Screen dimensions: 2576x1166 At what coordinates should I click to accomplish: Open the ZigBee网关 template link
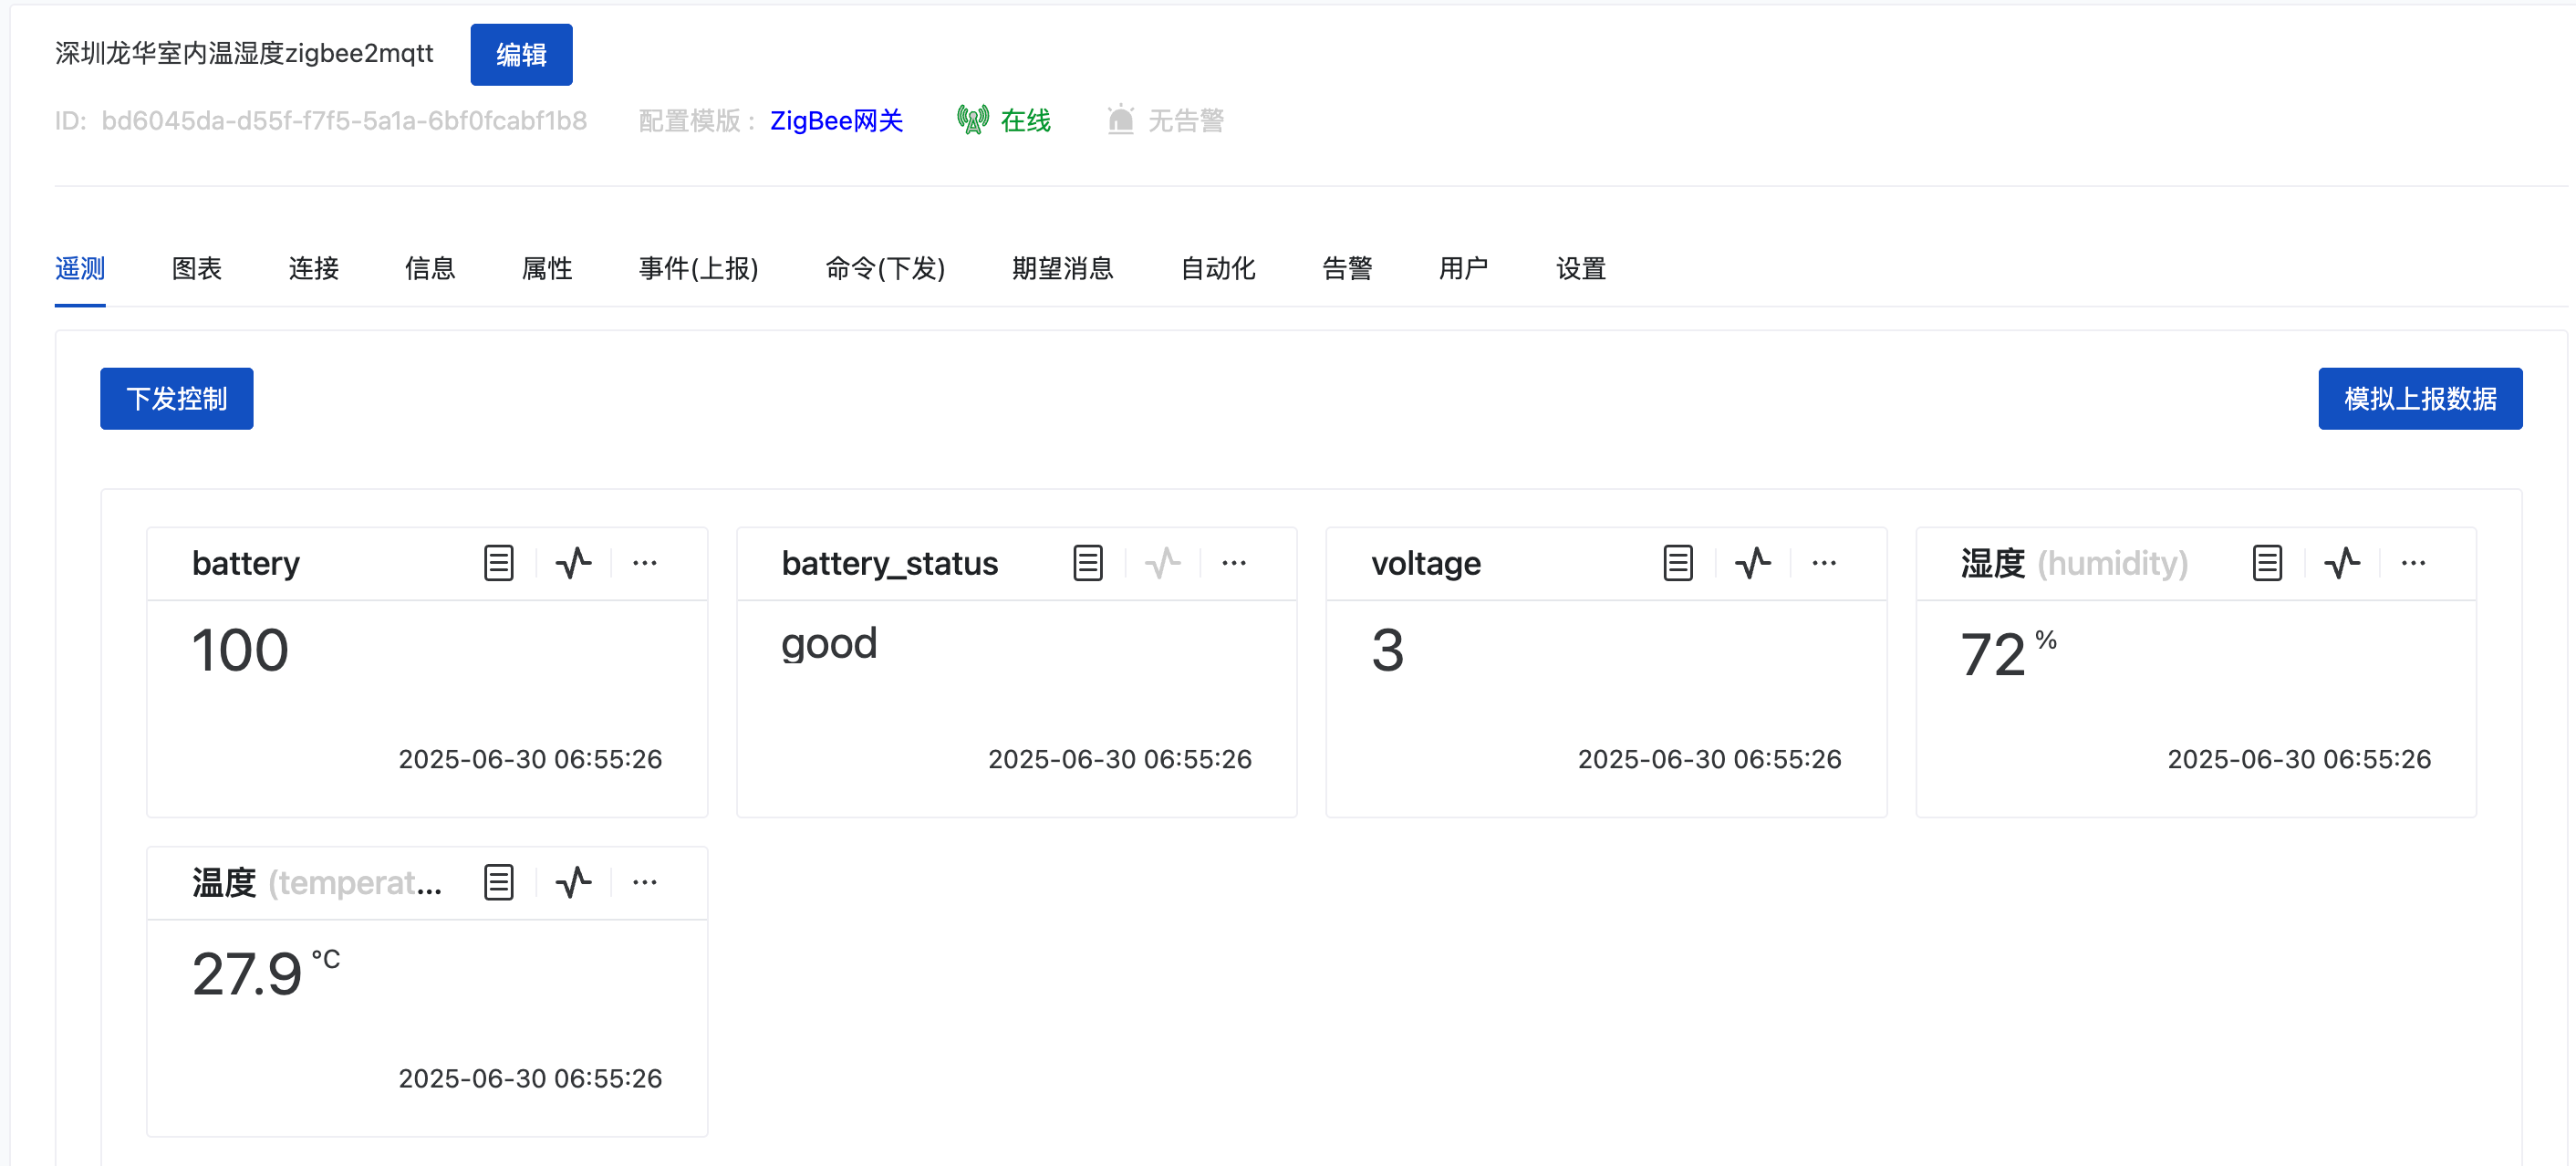coord(837,121)
